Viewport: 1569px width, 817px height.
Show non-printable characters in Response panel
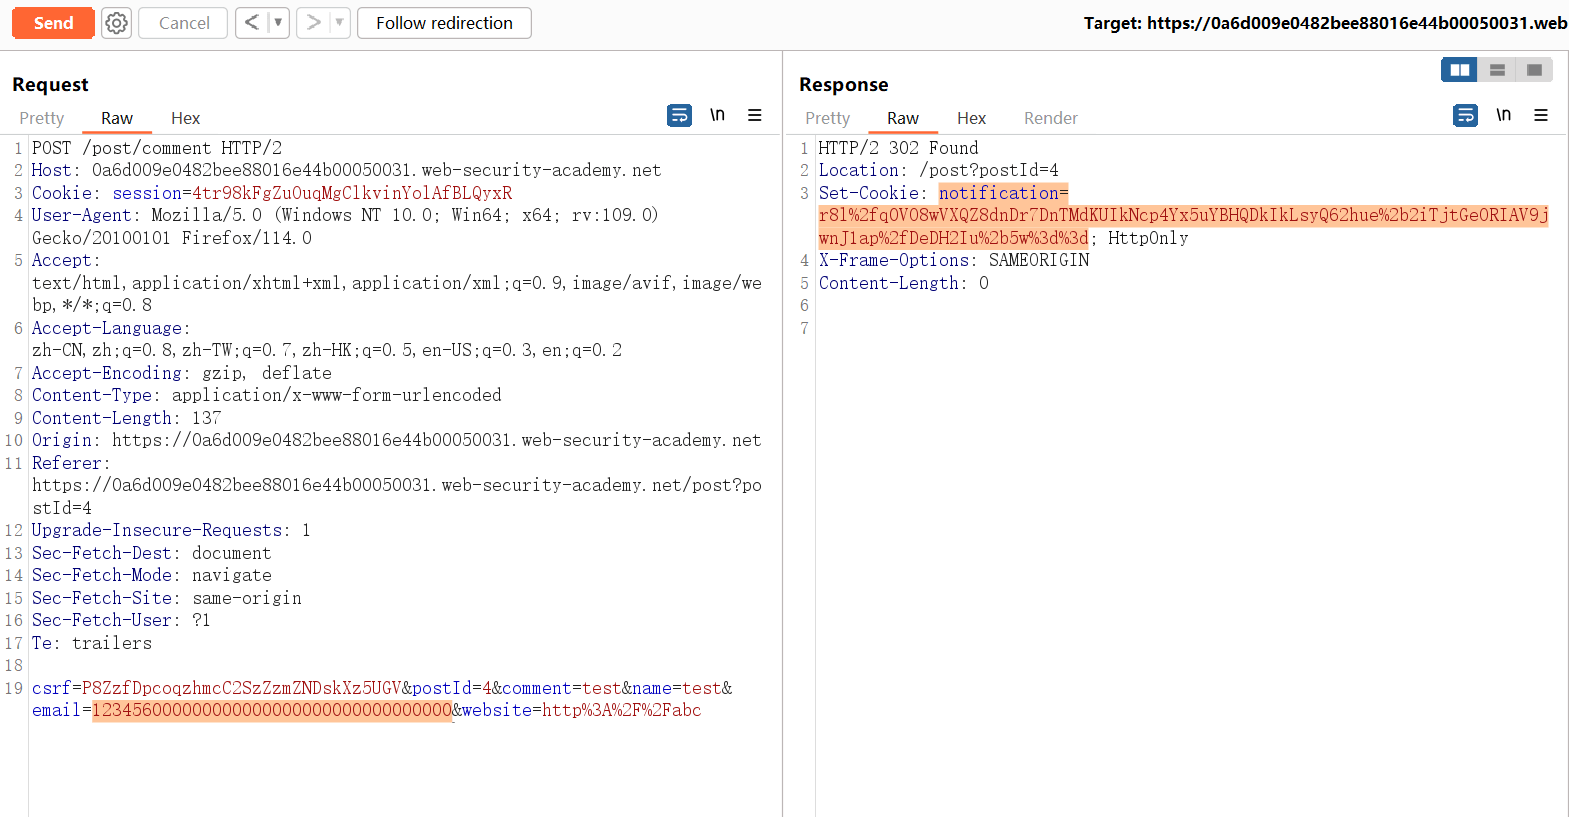click(1503, 116)
